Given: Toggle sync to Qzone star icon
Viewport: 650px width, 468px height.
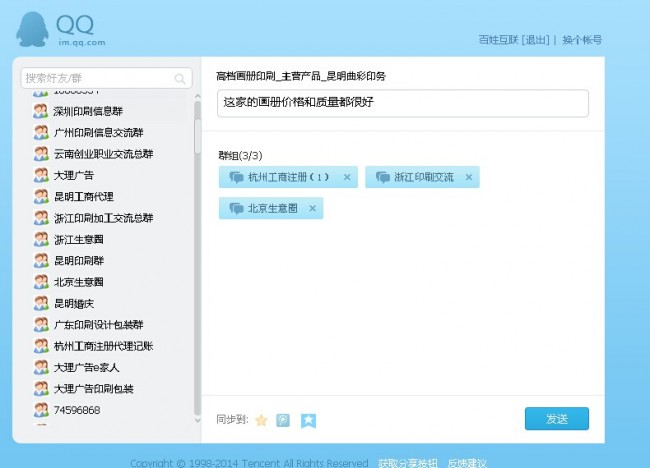Looking at the screenshot, I should (x=262, y=420).
